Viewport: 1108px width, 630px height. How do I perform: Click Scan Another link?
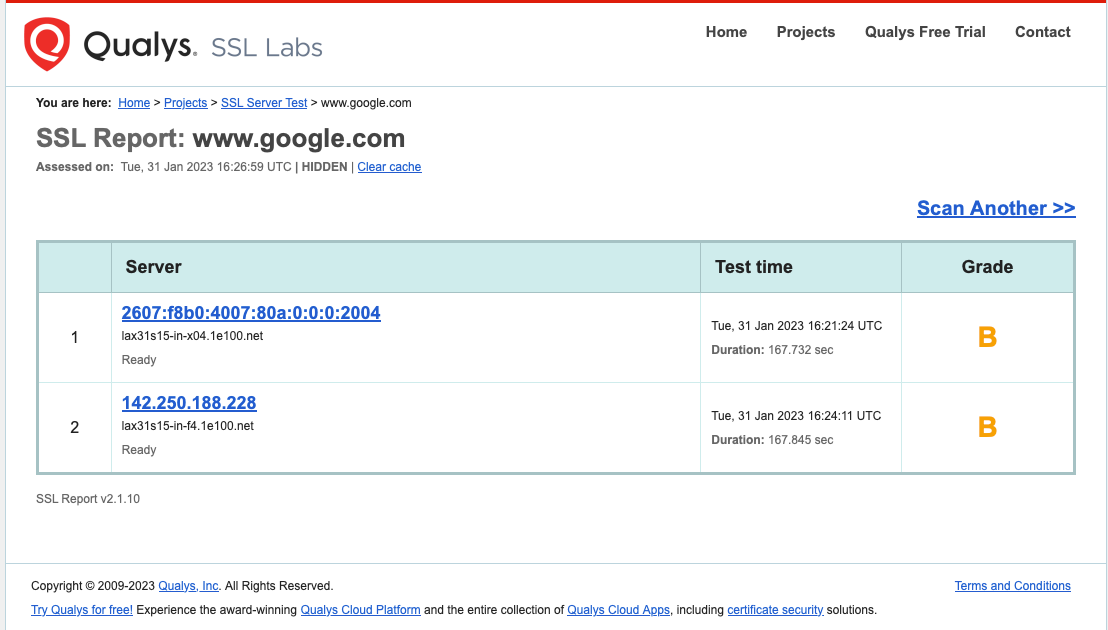[x=996, y=208]
